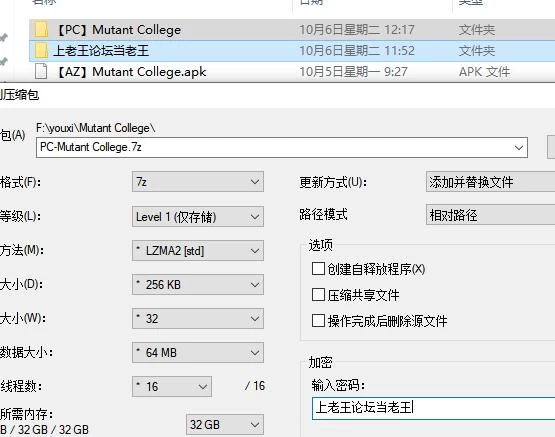Click the / 16 total threads text
Image resolution: width=555 pixels, height=437 pixels.
[x=255, y=386]
